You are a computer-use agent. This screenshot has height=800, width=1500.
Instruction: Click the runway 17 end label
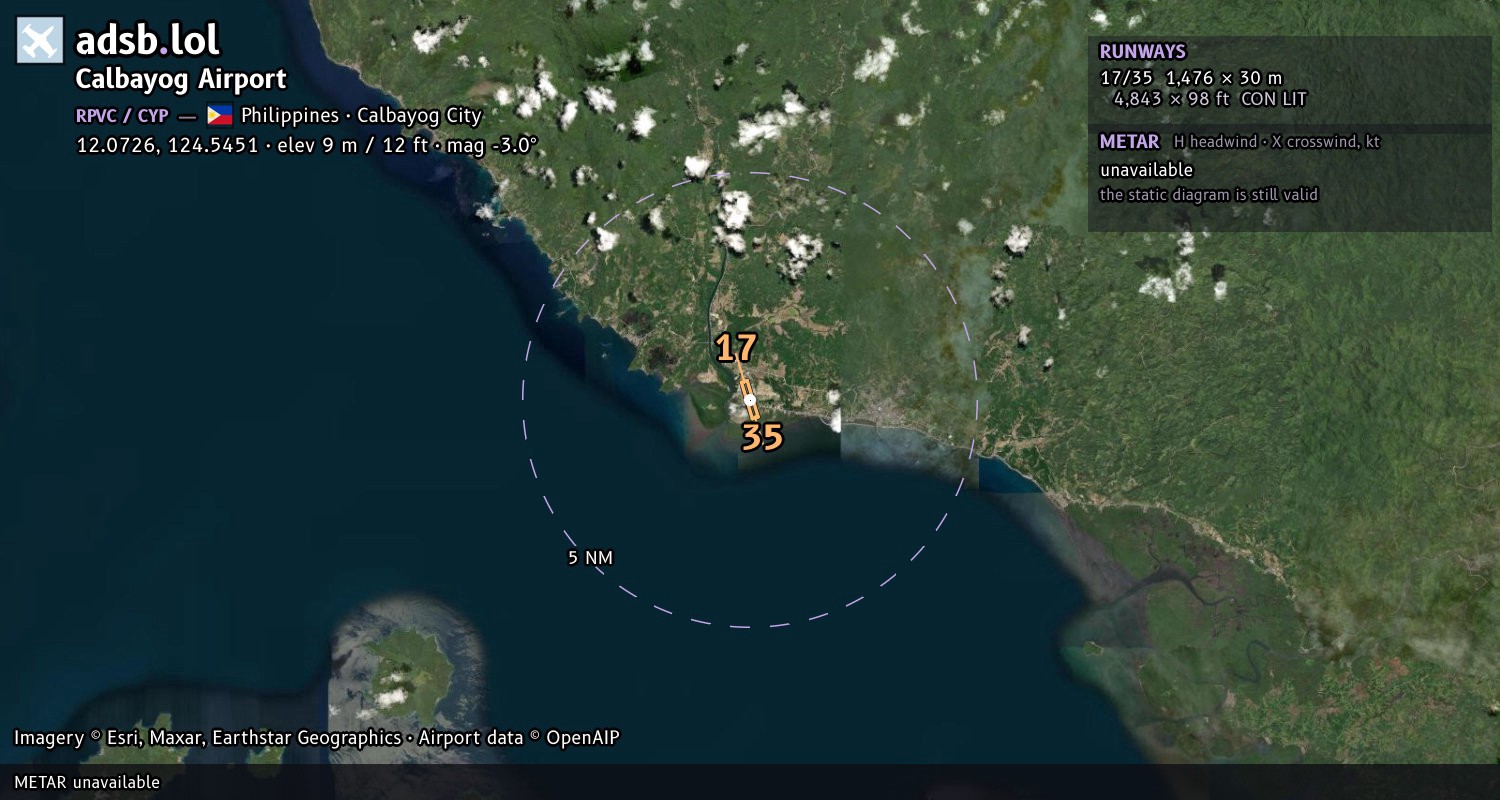736,348
